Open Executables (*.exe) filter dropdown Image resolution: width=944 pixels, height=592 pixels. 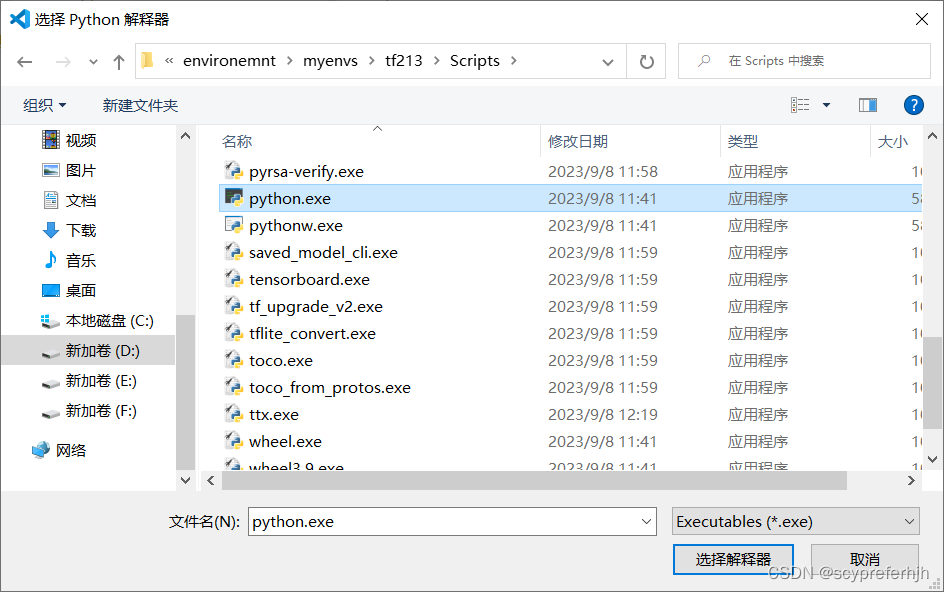pos(795,522)
